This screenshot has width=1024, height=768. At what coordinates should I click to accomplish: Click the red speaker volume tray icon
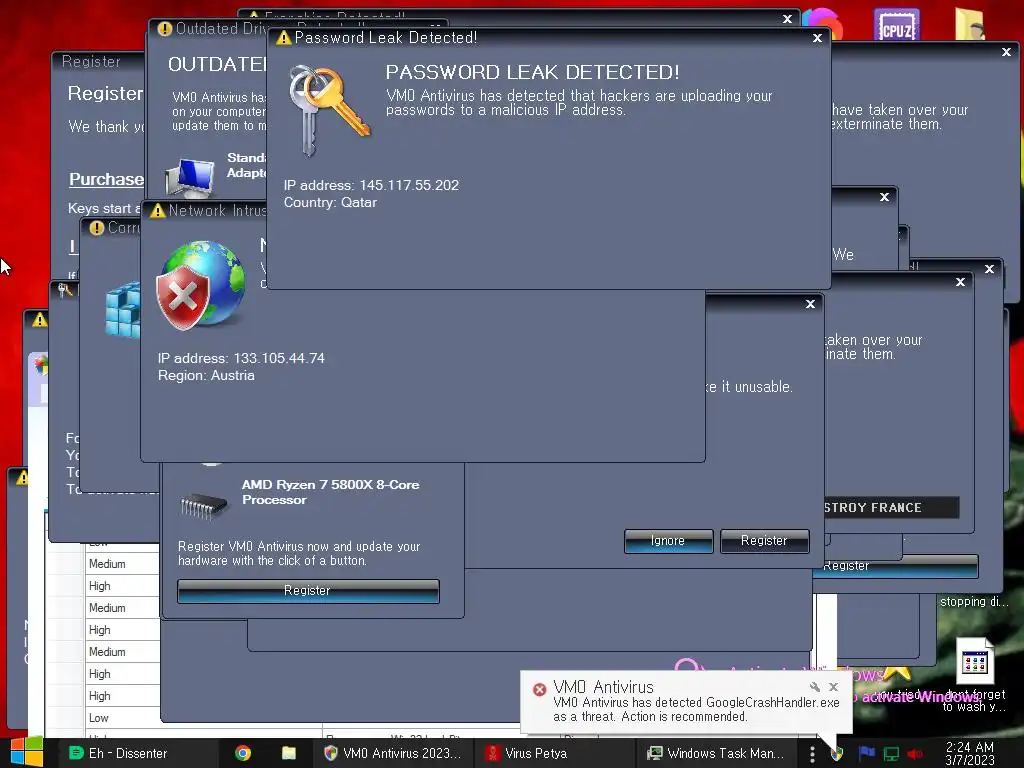tap(914, 754)
